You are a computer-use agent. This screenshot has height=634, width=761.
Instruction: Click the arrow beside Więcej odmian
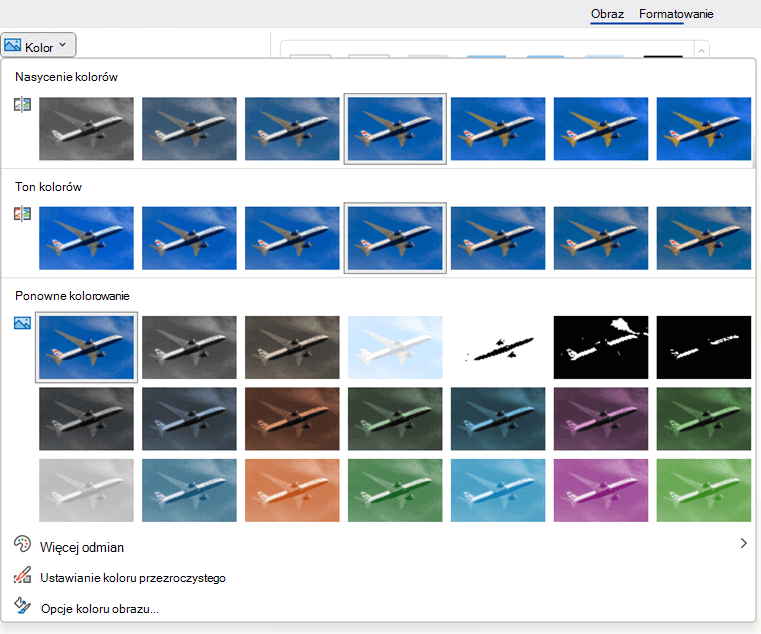744,543
